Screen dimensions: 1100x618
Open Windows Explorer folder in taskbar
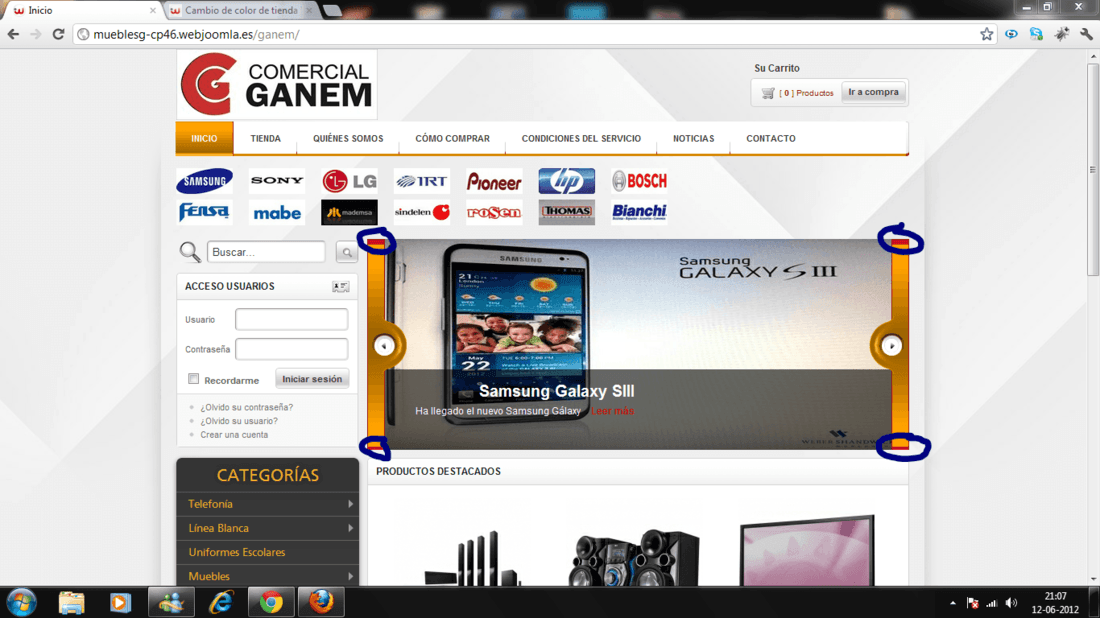tap(71, 602)
